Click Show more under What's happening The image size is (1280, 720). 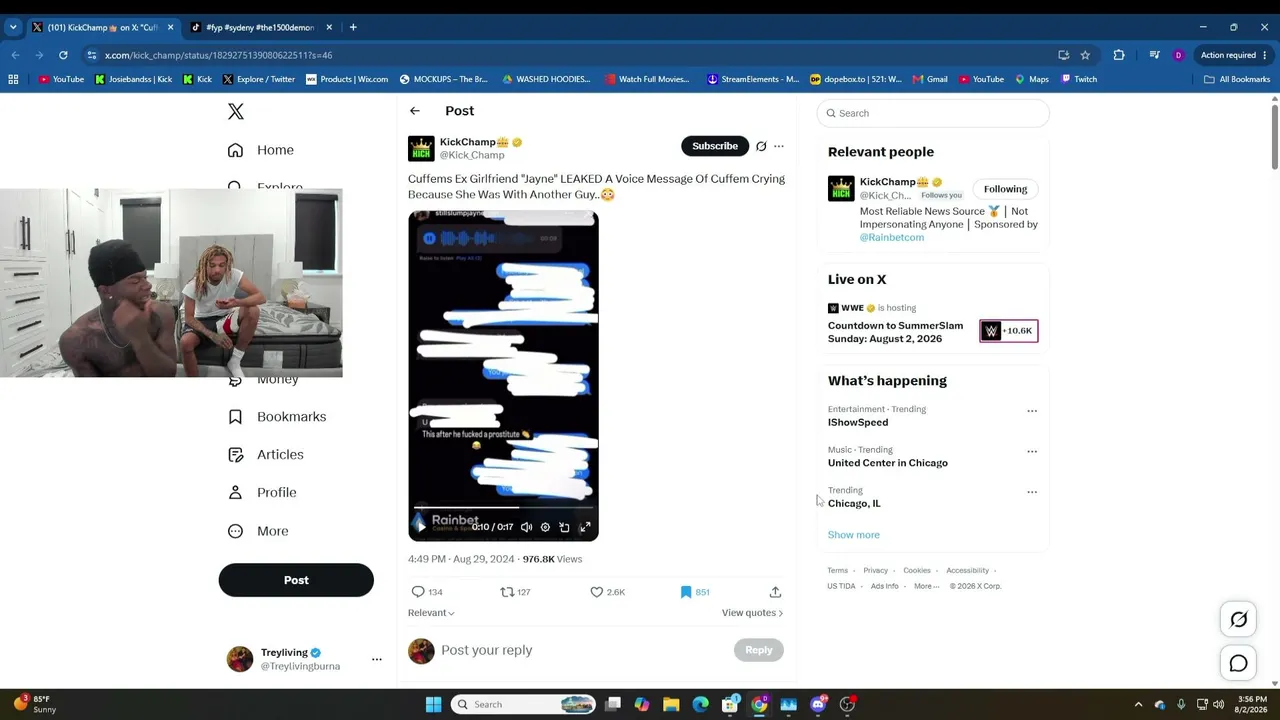point(854,535)
